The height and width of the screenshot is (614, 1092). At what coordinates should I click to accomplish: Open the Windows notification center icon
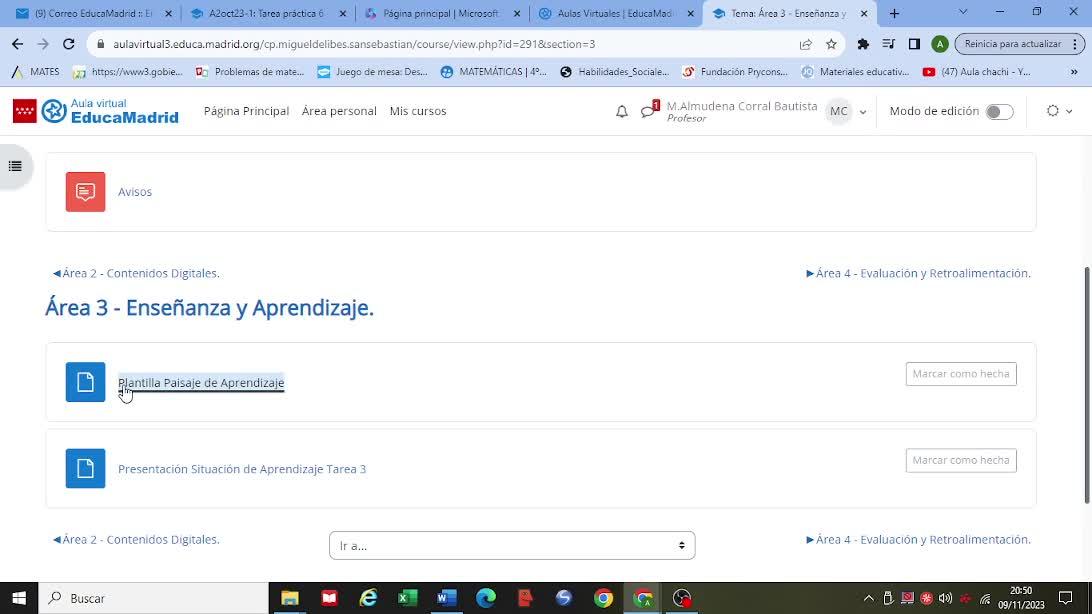point(1066,598)
